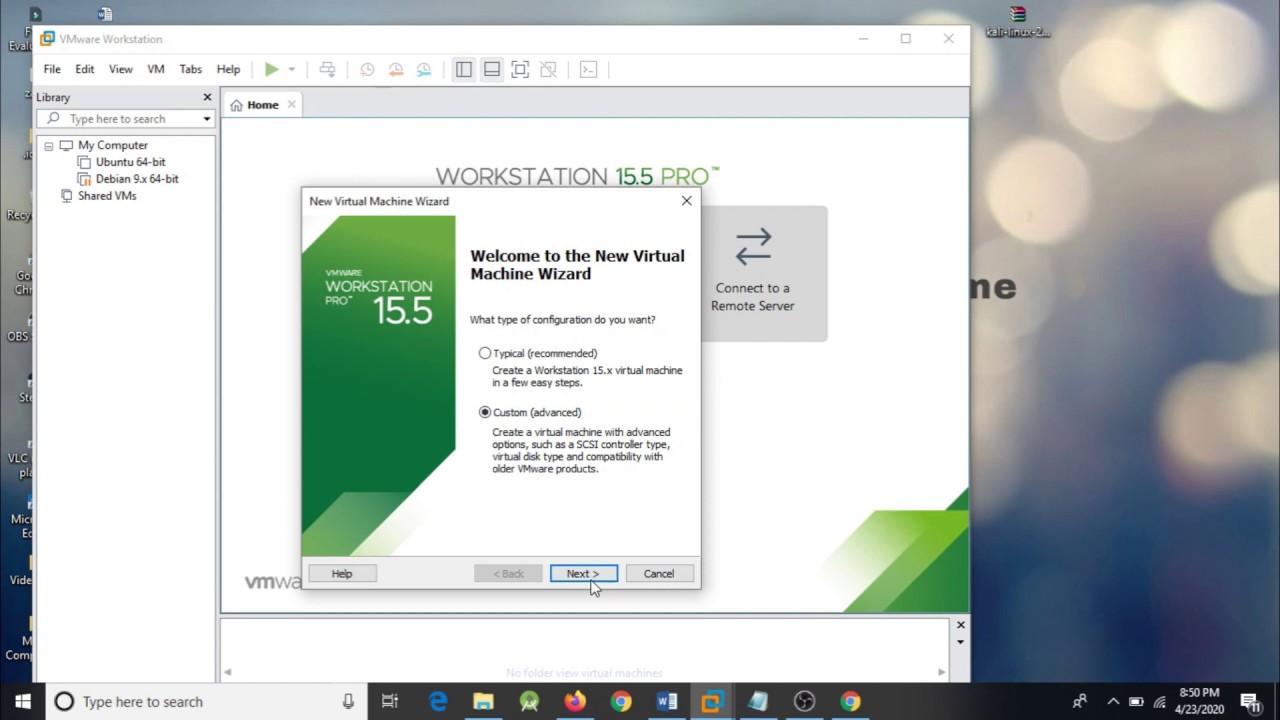The height and width of the screenshot is (720, 1280).
Task: Click the wizard Cancel button
Action: tap(659, 574)
